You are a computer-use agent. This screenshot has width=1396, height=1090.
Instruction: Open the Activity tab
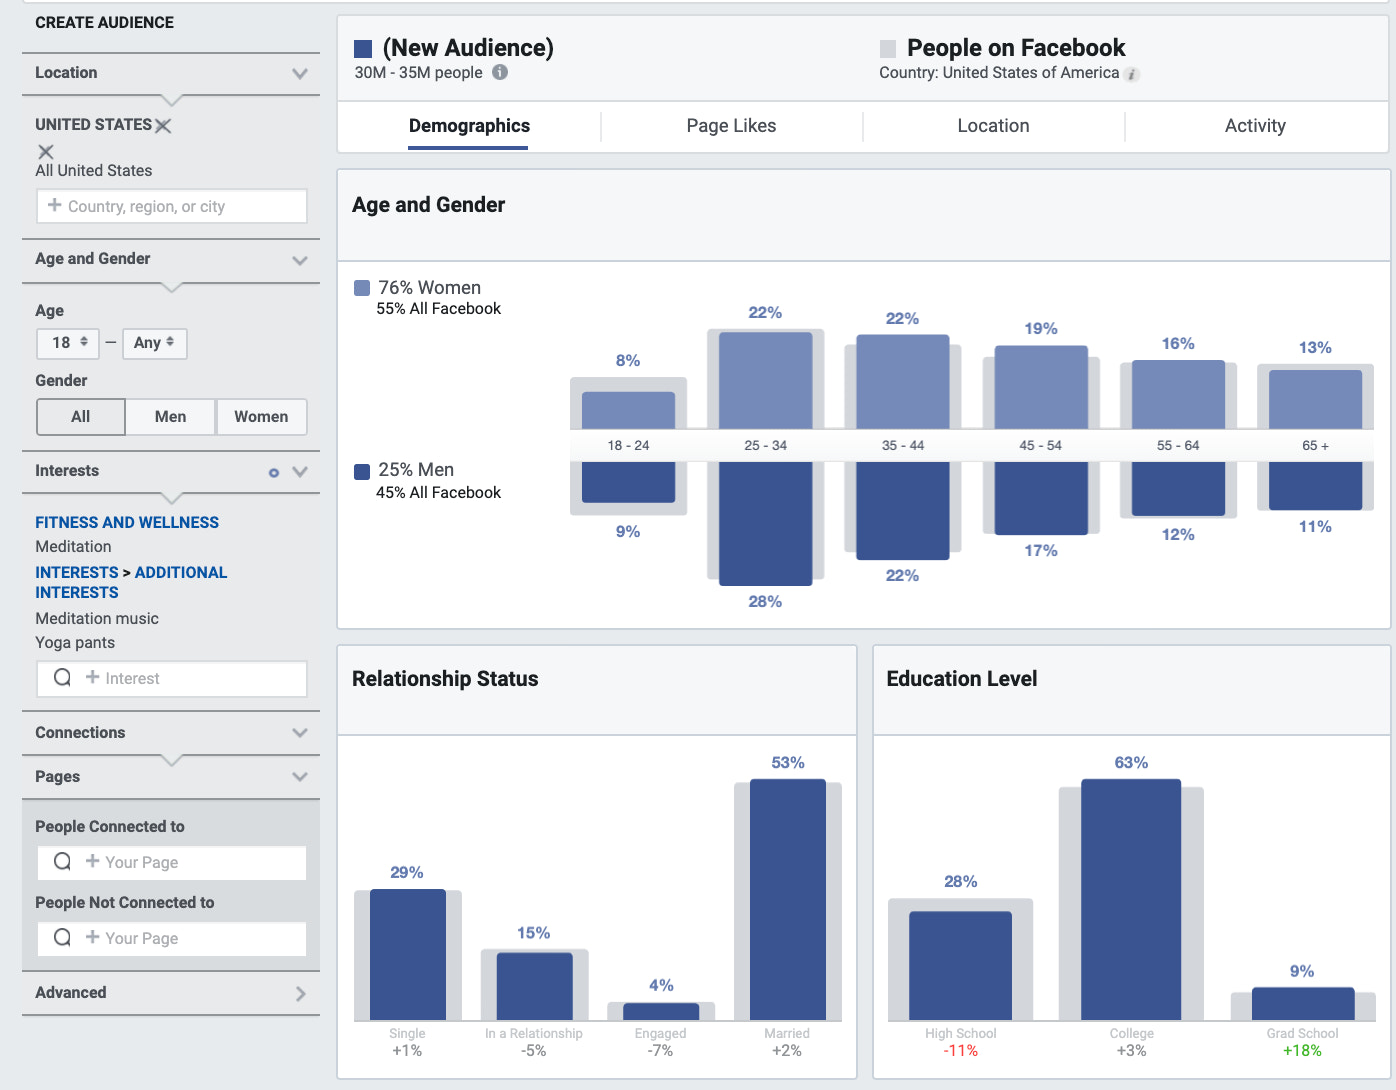(x=1255, y=126)
